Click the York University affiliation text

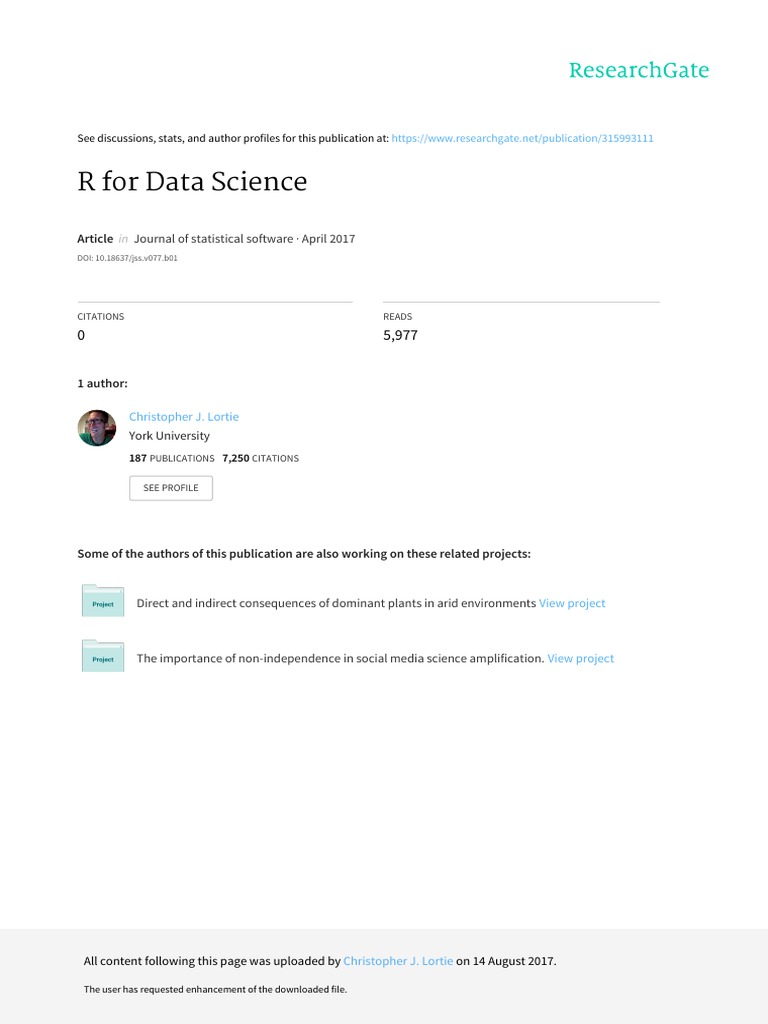(169, 436)
